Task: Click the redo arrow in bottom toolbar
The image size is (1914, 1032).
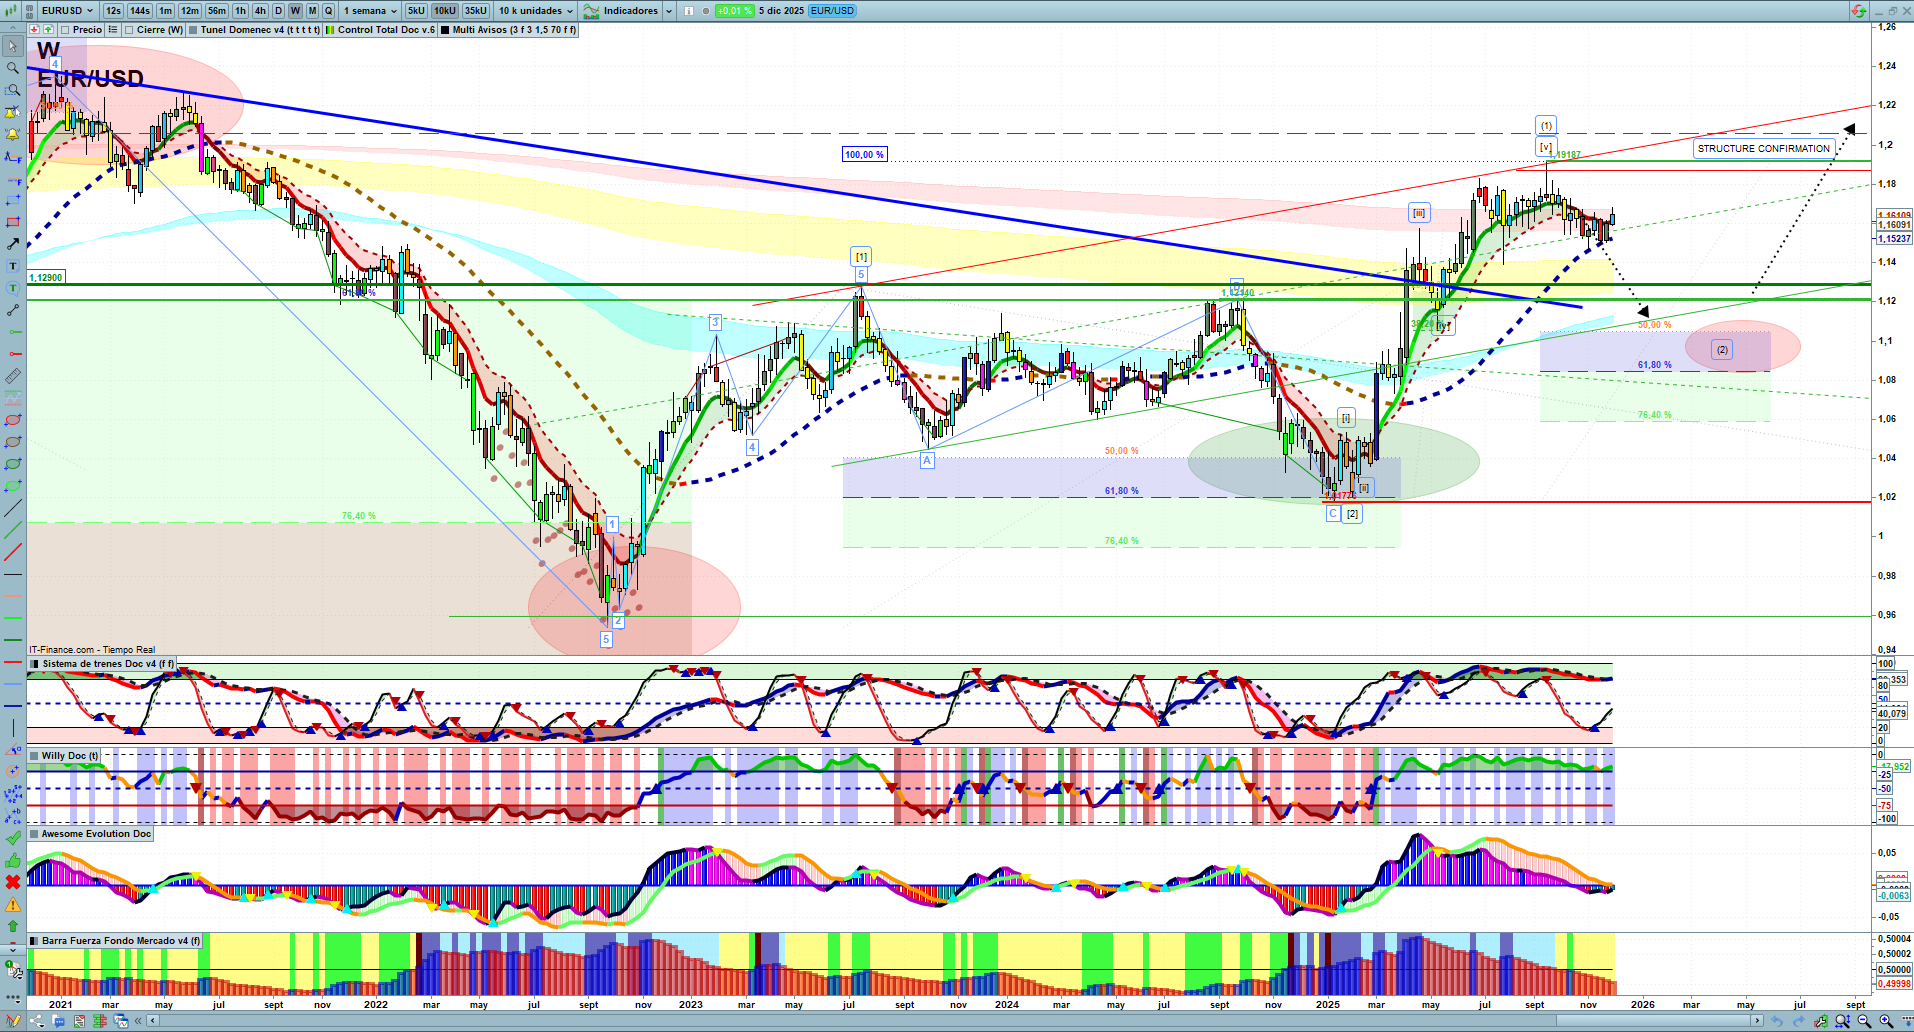Action: [1799, 1021]
